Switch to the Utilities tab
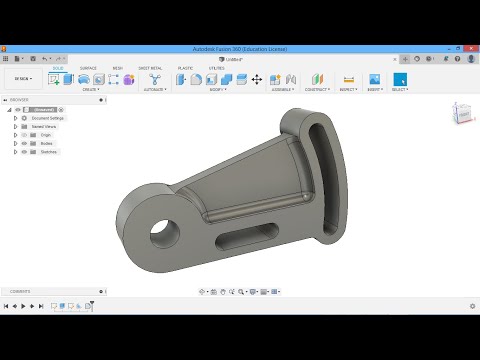The image size is (480, 360). (217, 68)
